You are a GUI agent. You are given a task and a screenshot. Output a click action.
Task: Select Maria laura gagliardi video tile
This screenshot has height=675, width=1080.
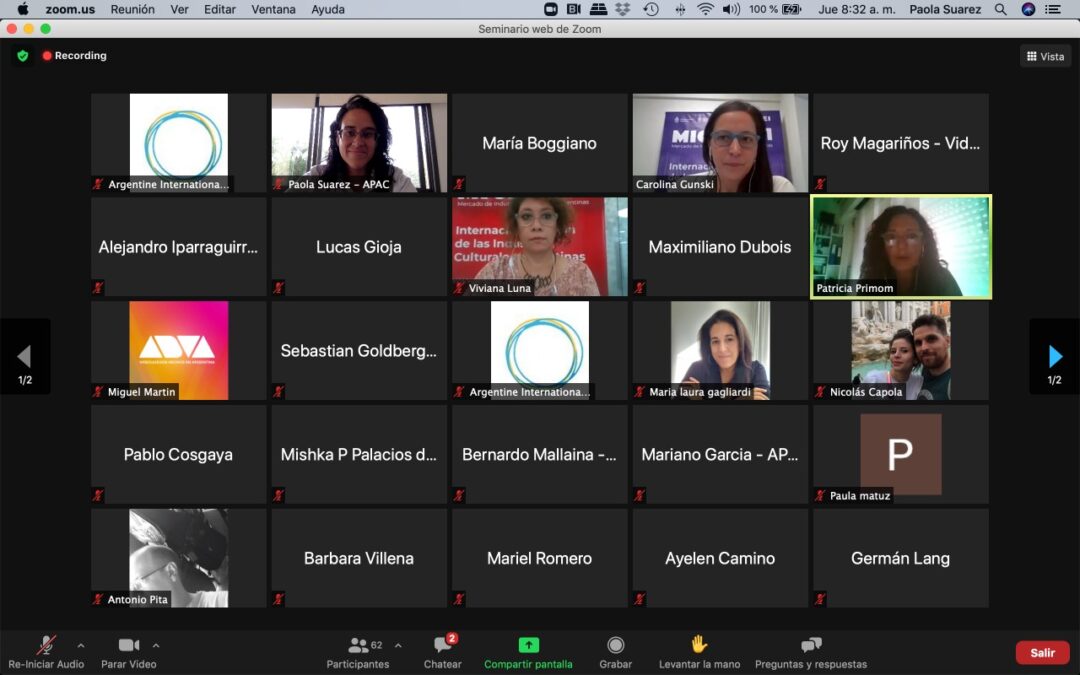pos(720,350)
